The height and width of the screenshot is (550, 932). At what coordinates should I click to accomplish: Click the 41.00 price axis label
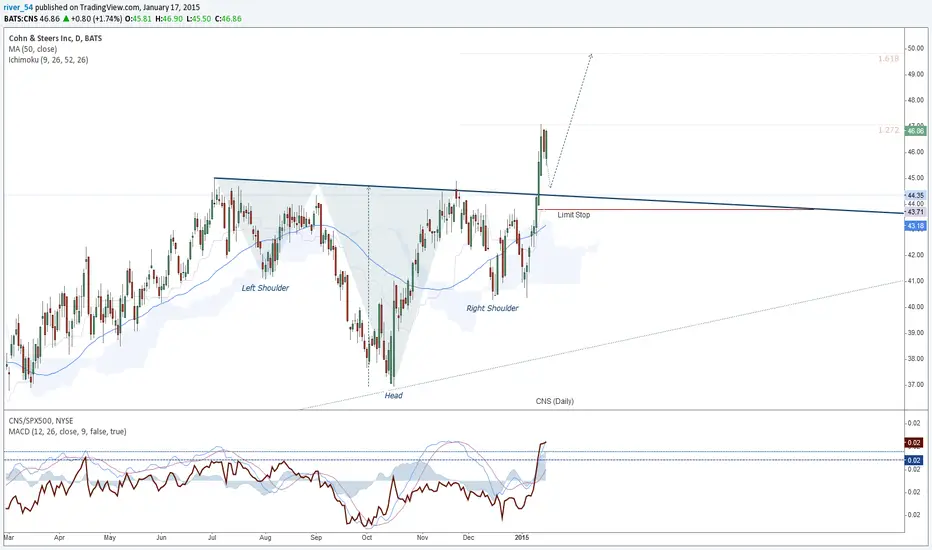(915, 281)
